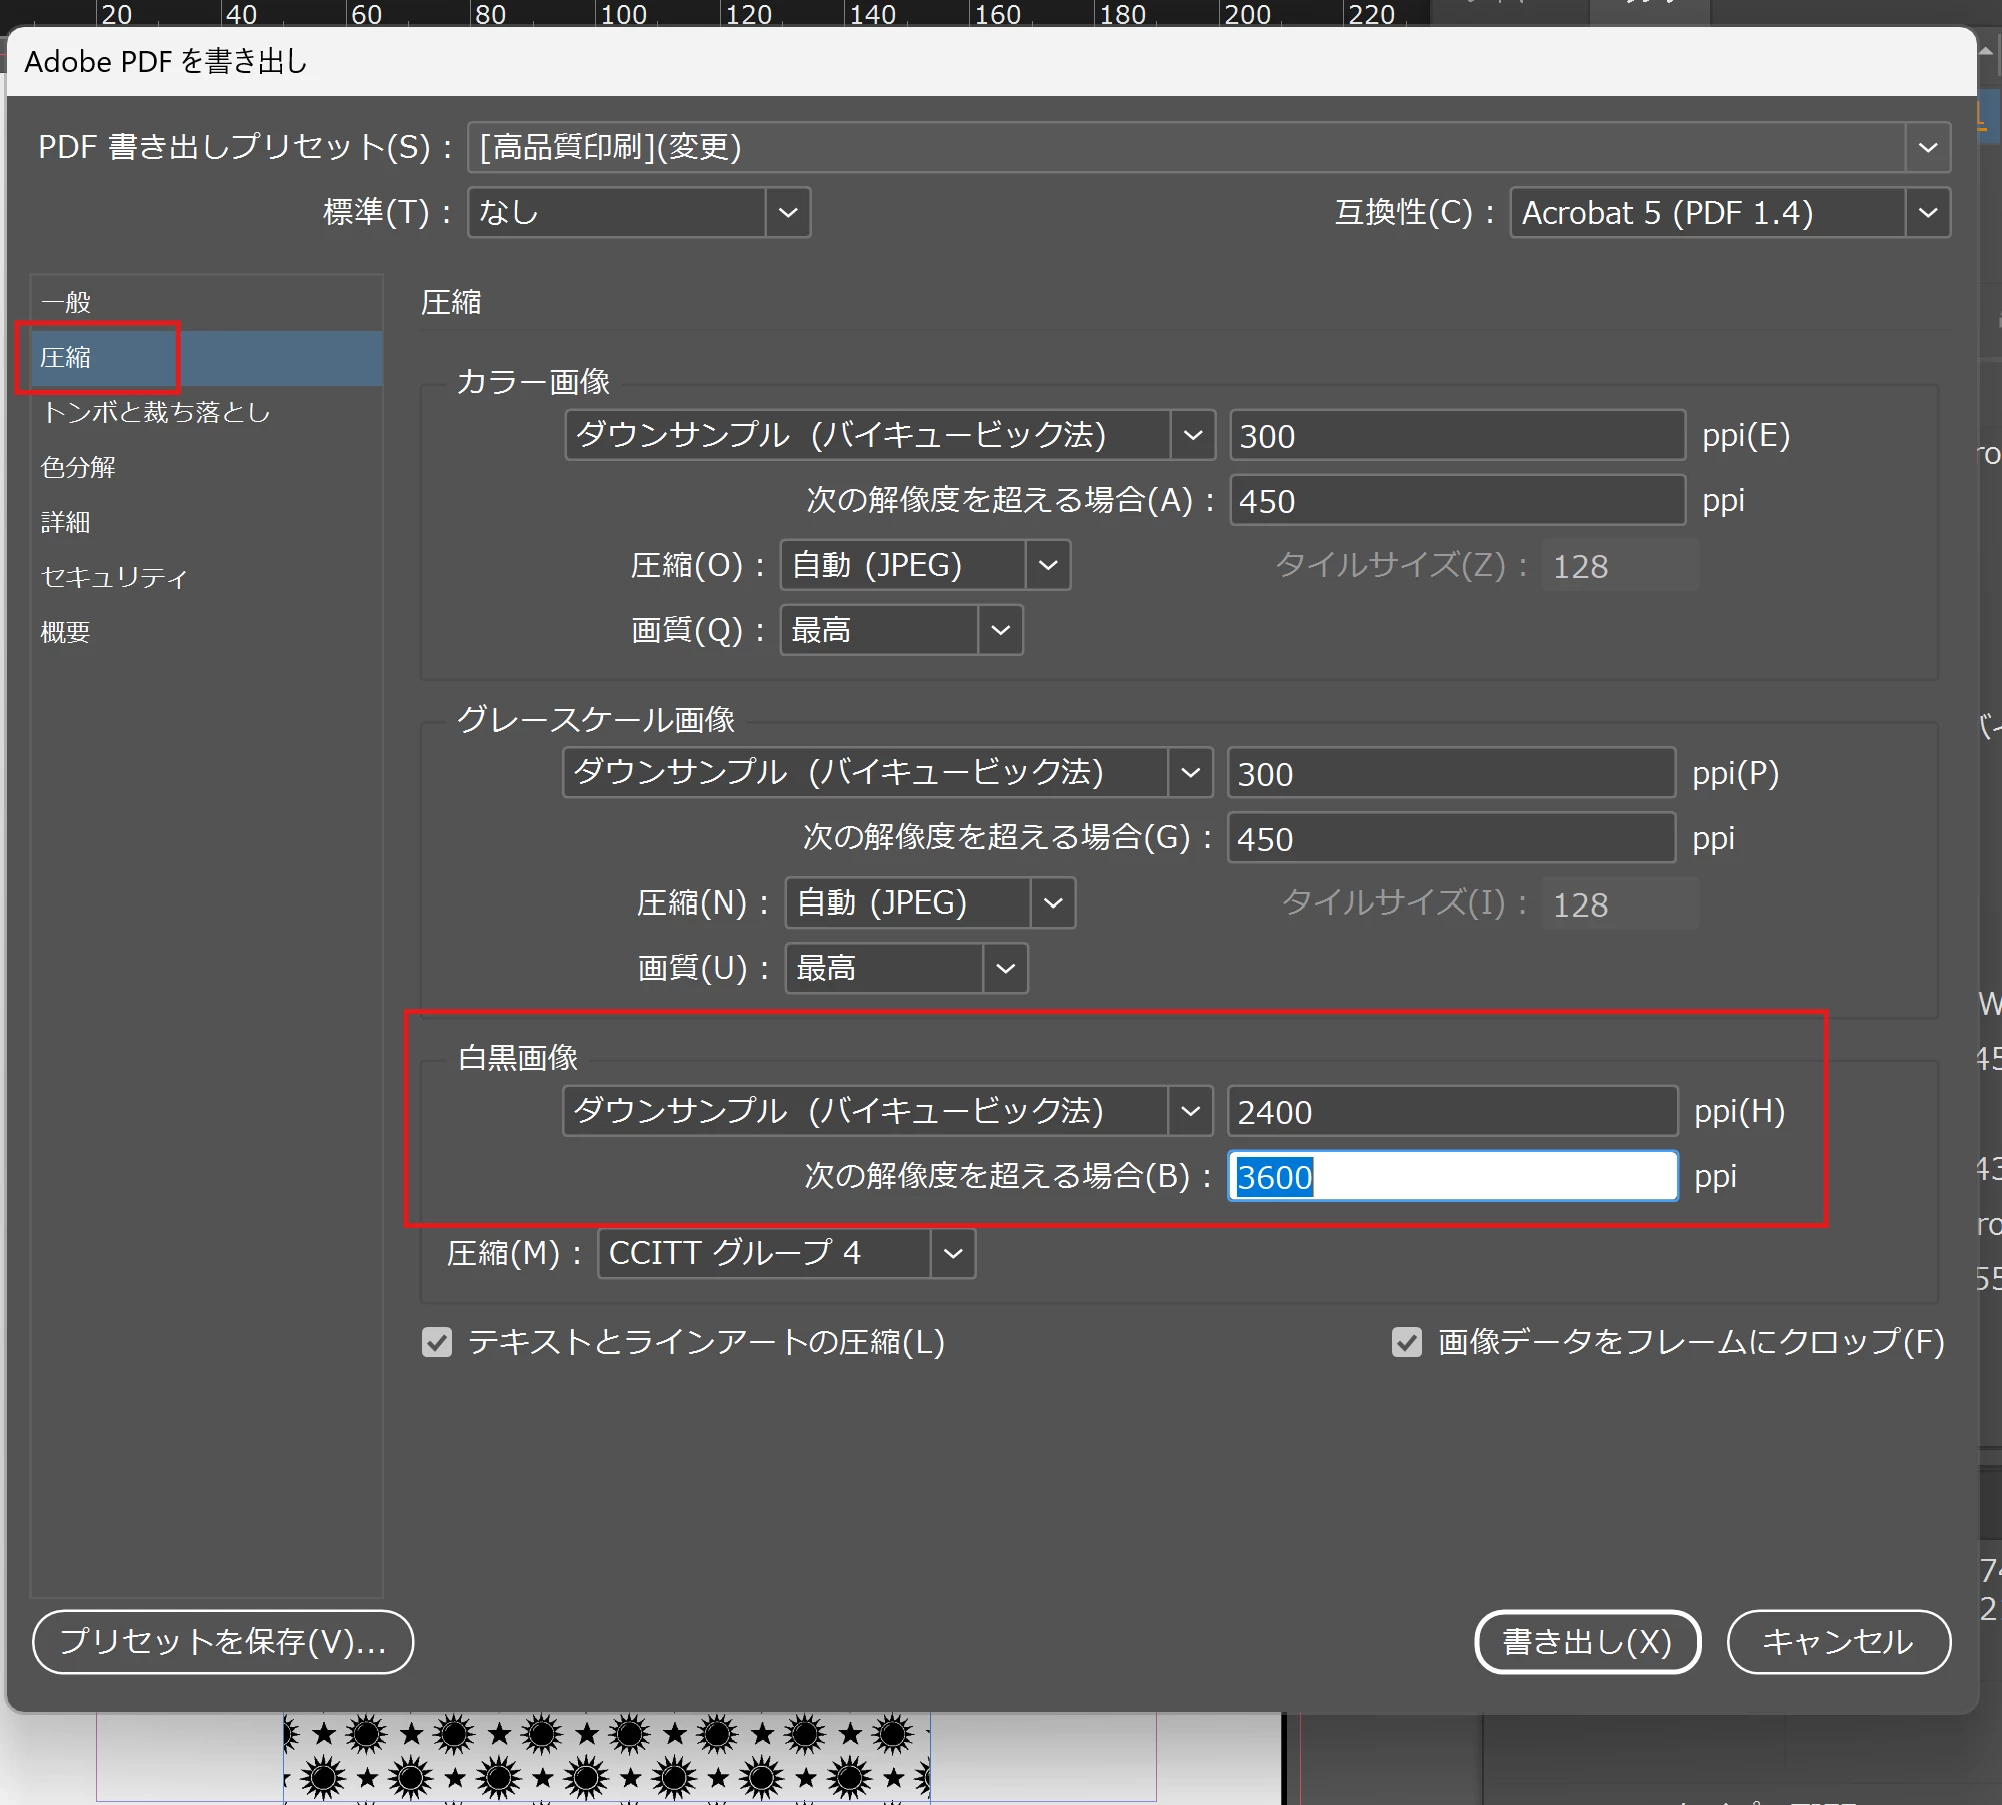Open color image 圧縮 自動 (JPEG) dropdown
The width and height of the screenshot is (2002, 1805).
[925, 565]
